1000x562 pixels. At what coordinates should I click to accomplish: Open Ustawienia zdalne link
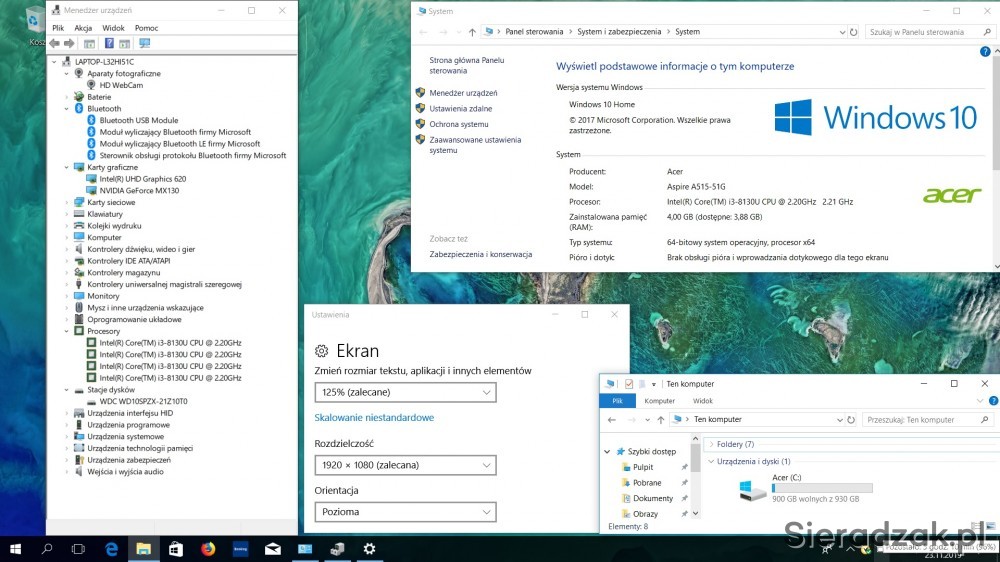pos(460,108)
